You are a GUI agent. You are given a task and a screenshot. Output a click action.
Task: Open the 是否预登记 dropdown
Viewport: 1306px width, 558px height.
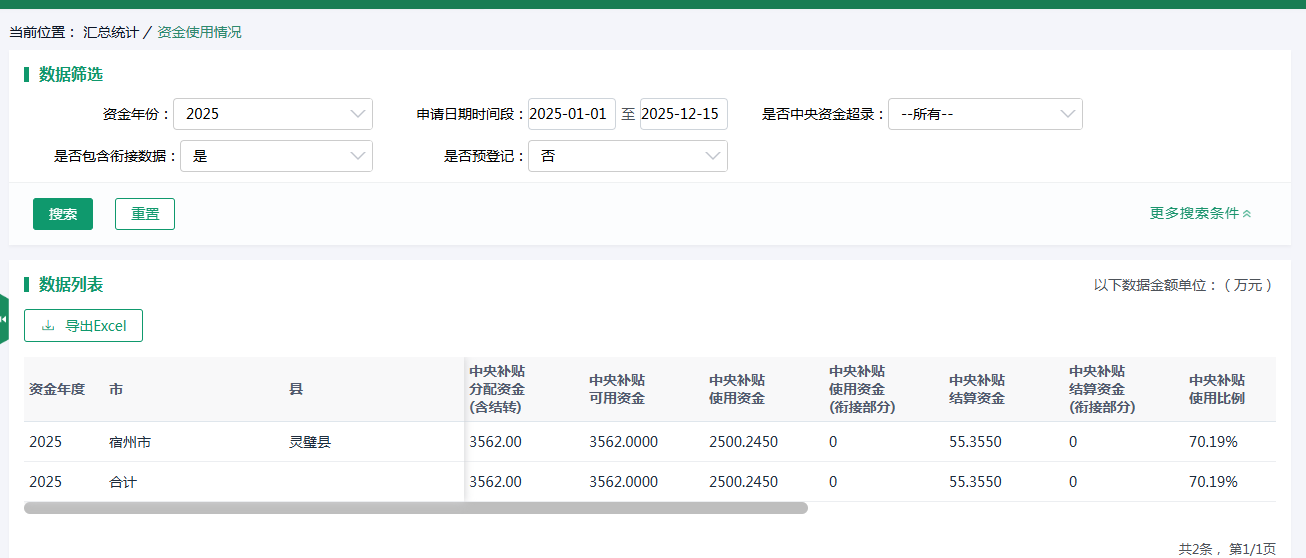(x=627, y=156)
